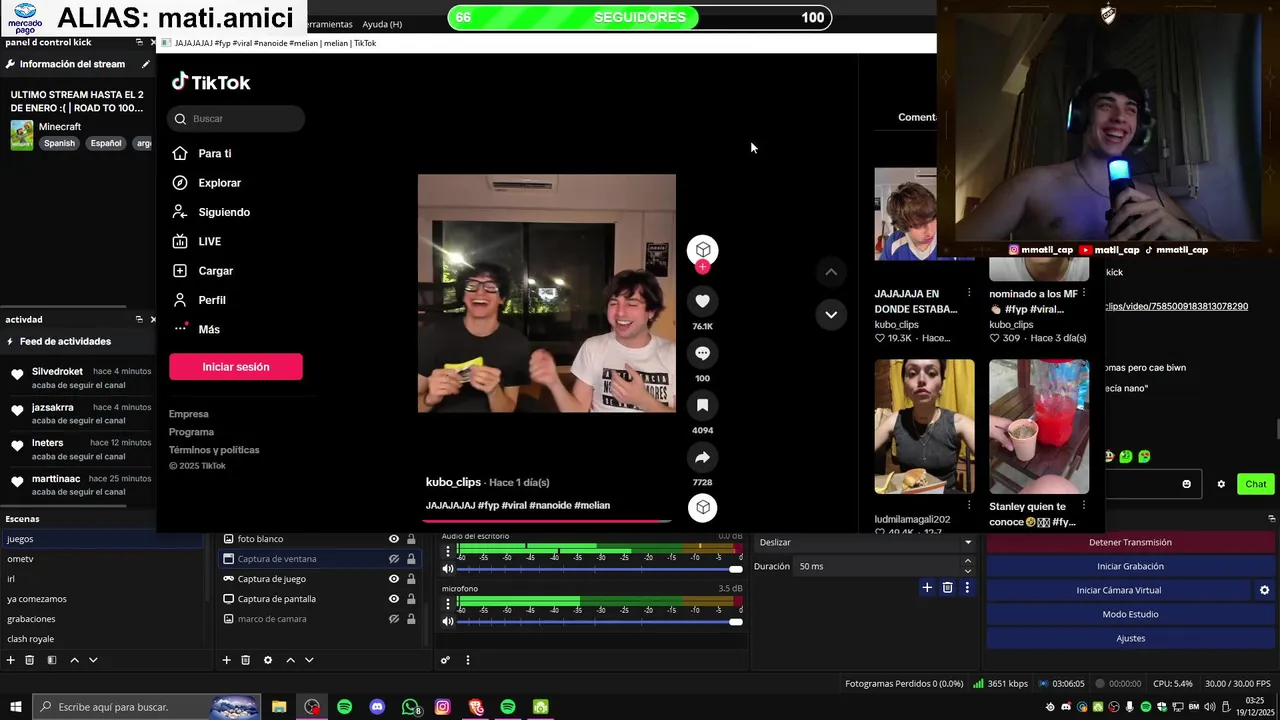Viewport: 1280px width, 720px height.
Task: Move source down in the sources list
Action: pyautogui.click(x=309, y=660)
